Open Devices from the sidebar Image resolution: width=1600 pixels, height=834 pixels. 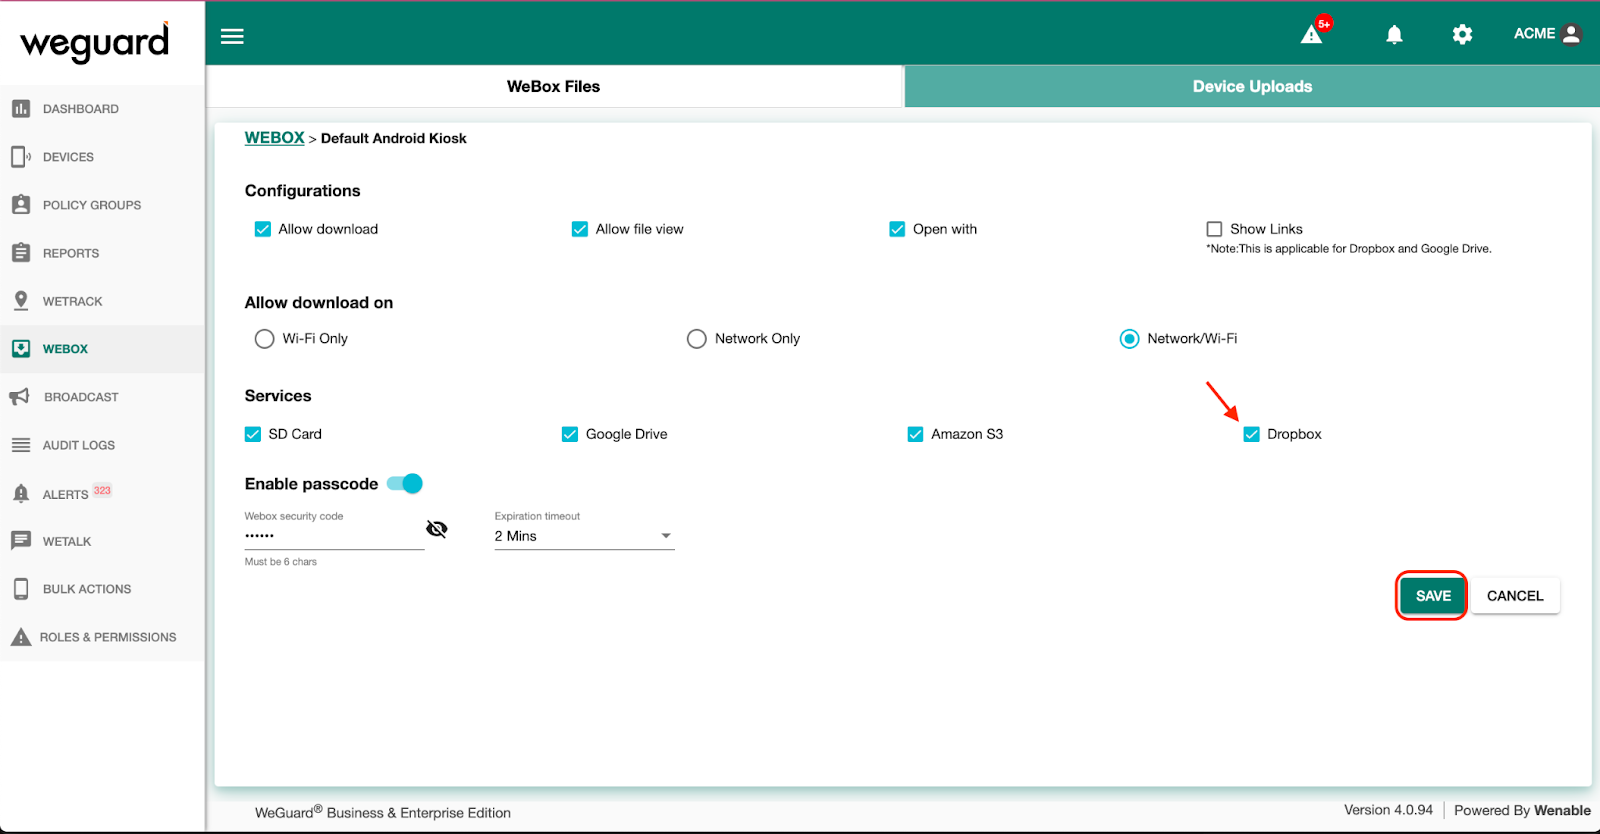[x=102, y=157]
